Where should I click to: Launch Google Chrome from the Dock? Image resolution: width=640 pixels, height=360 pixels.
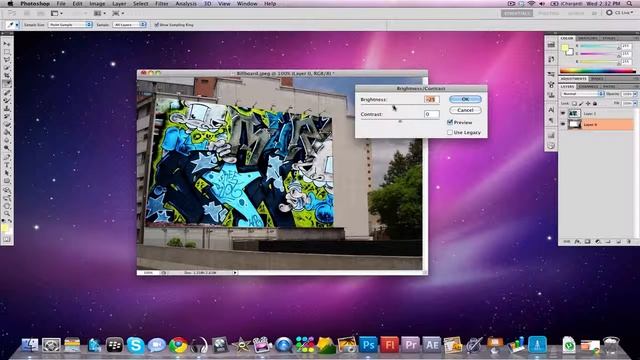pyautogui.click(x=178, y=345)
